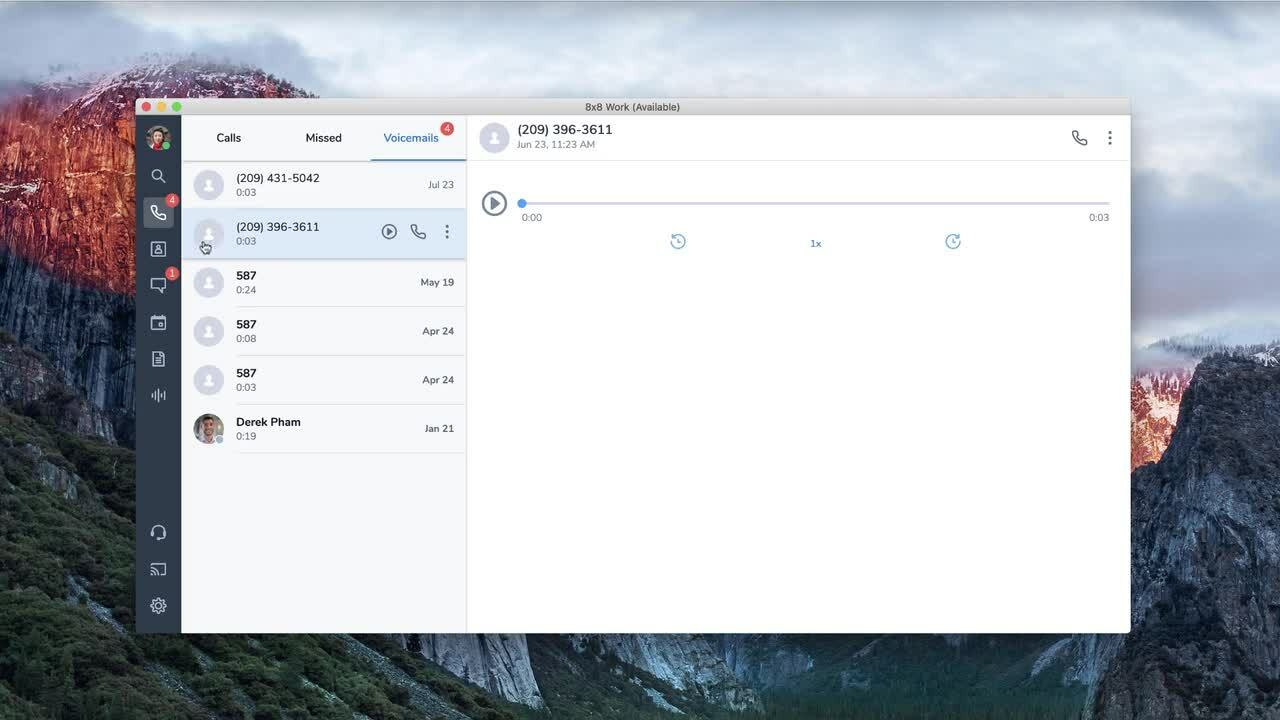Open more options menu in voicemail header
This screenshot has height=720, width=1280.
click(1109, 138)
